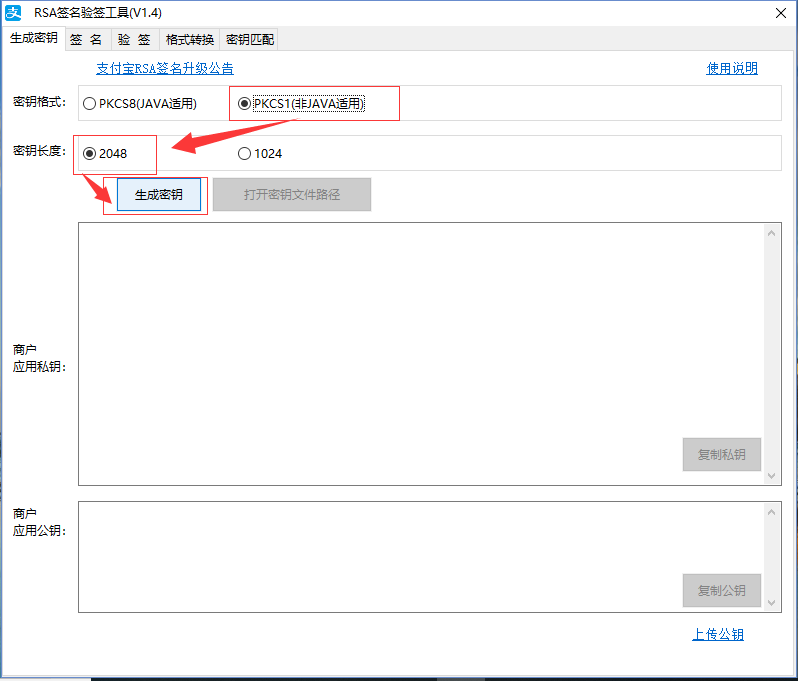Choose 1024 key length
The height and width of the screenshot is (681, 798).
244,153
